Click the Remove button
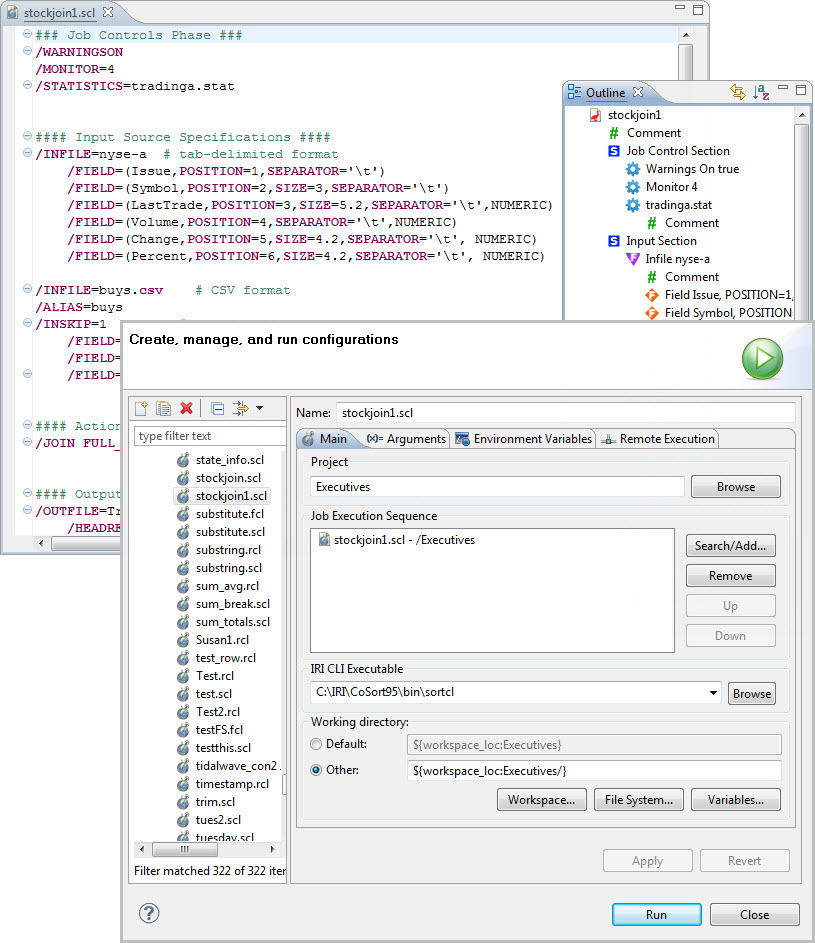The width and height of the screenshot is (815, 943). [730, 576]
